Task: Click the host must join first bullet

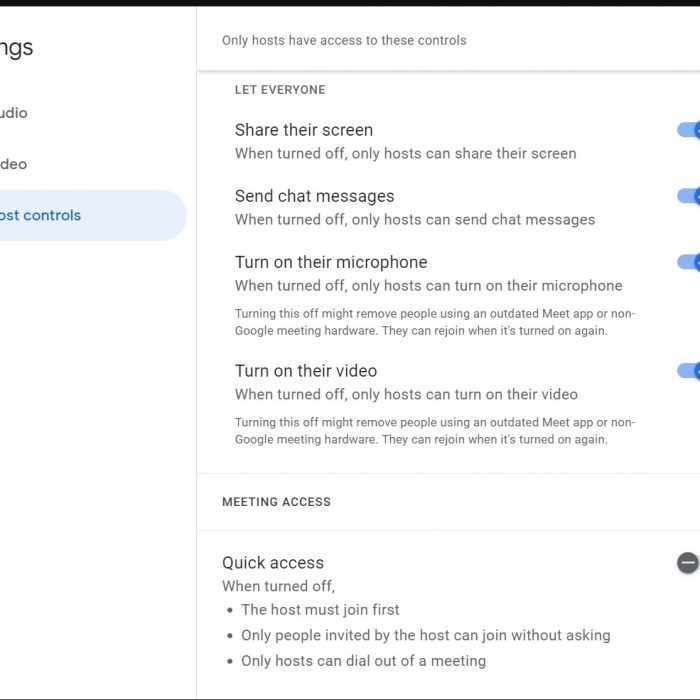Action: pyautogui.click(x=320, y=610)
